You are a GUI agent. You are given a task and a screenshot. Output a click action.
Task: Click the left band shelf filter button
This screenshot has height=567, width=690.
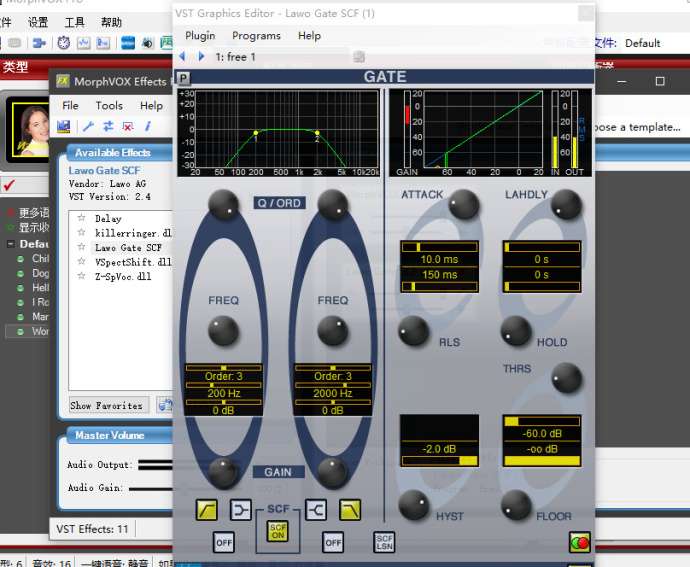(x=241, y=510)
